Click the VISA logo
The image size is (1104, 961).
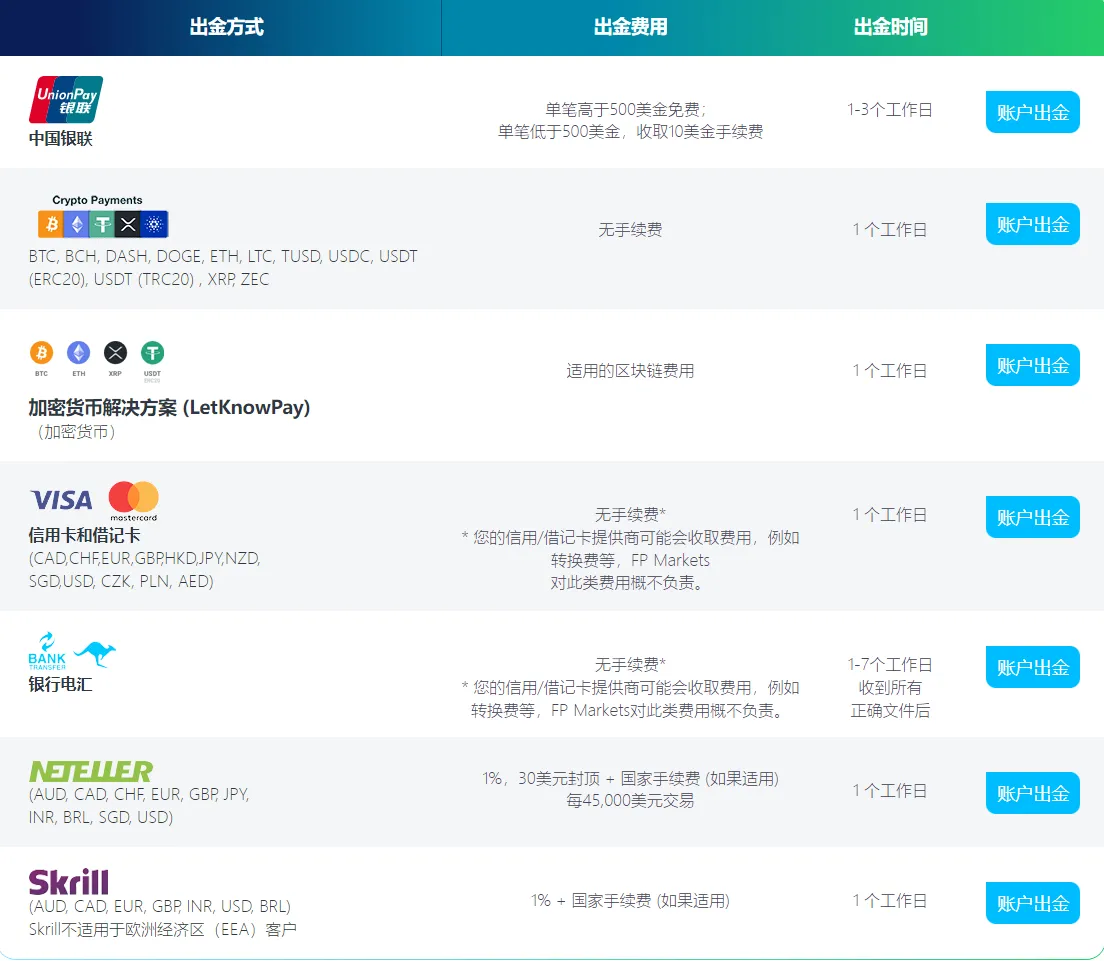(x=61, y=500)
